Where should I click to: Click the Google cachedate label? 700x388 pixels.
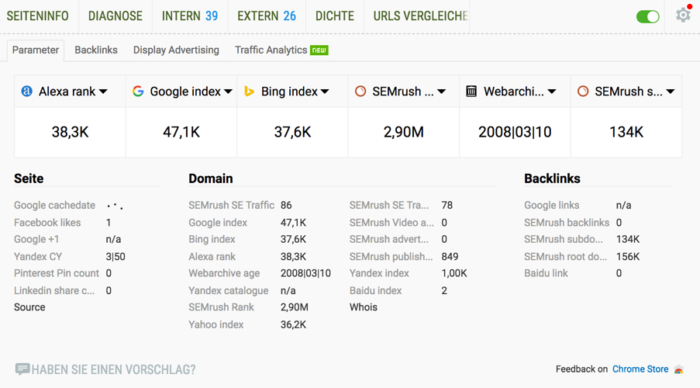pyautogui.click(x=54, y=205)
